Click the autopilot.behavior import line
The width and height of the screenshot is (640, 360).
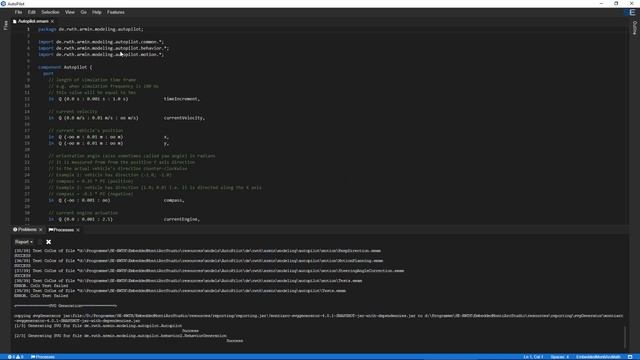coord(103,48)
